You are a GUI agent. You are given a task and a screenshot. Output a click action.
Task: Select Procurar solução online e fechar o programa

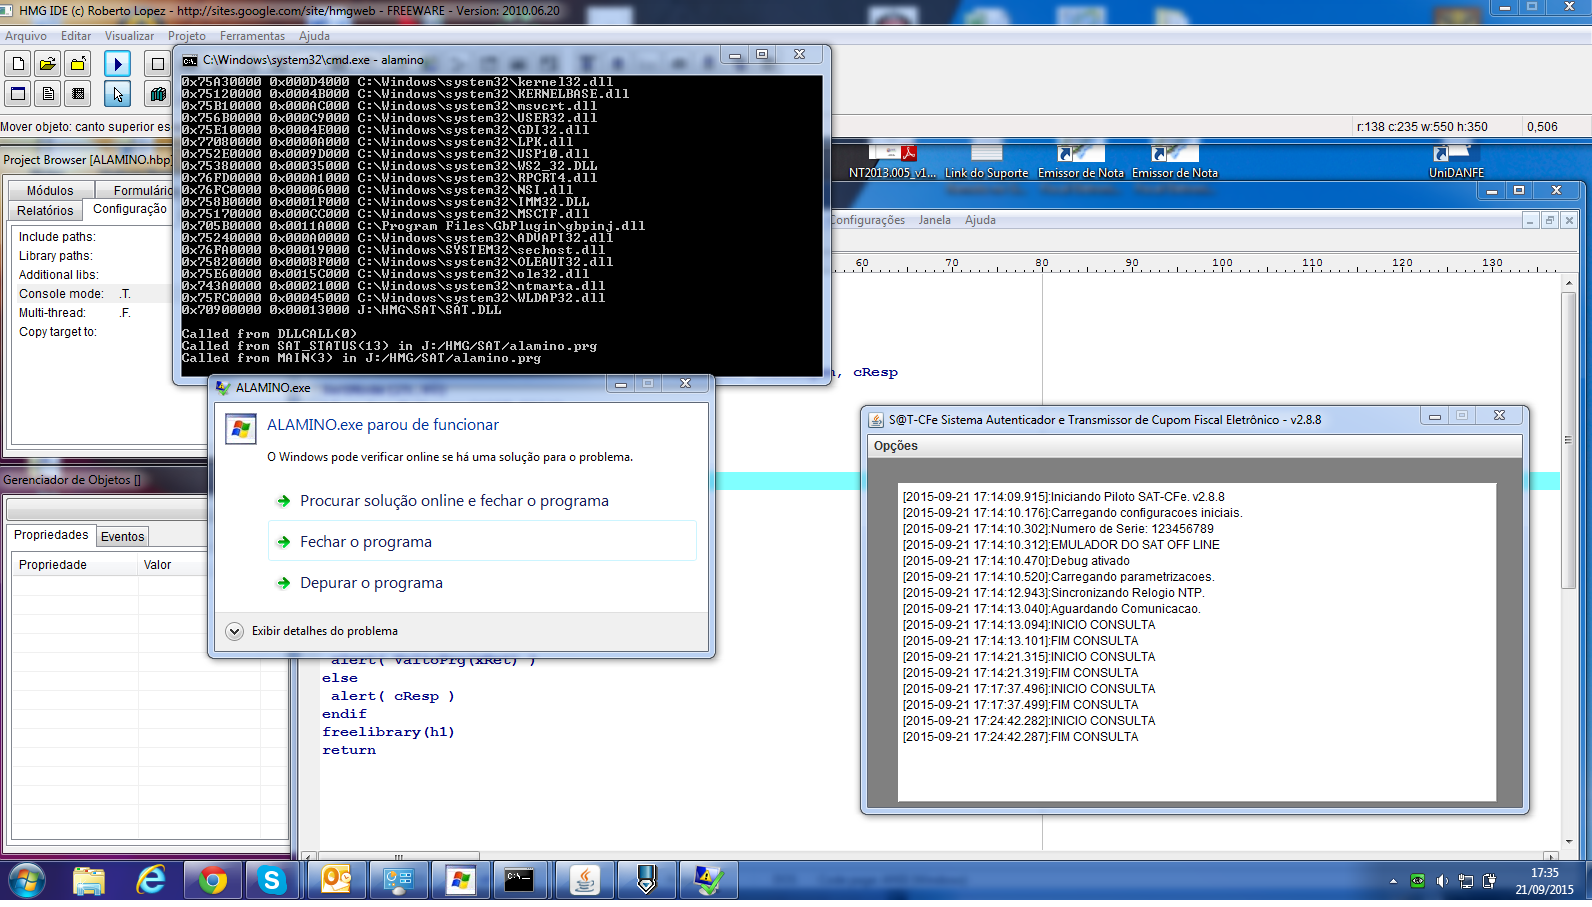coord(454,501)
